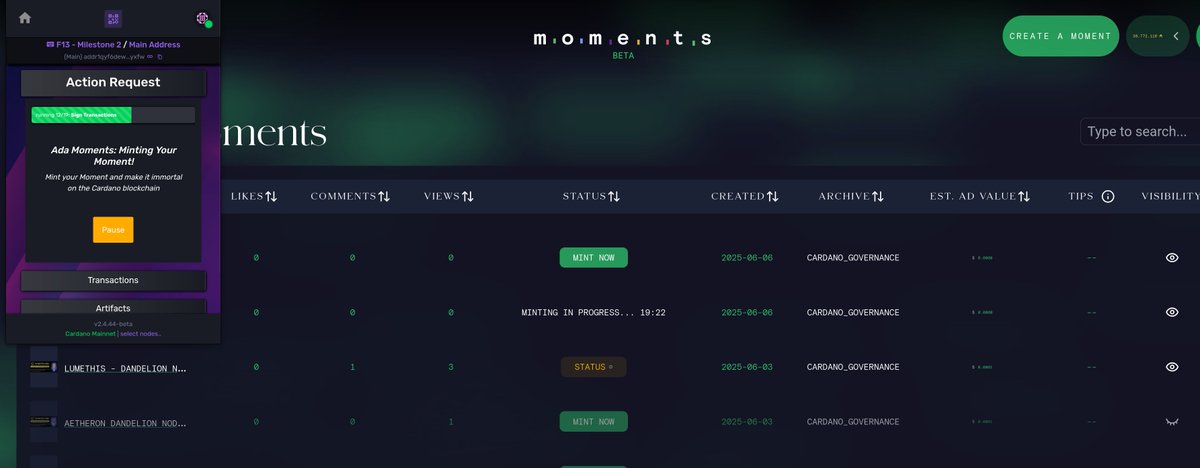Viewport: 1200px width, 468px height.
Task: Select the comment count 1 in Lumethis row
Action: click(x=352, y=367)
